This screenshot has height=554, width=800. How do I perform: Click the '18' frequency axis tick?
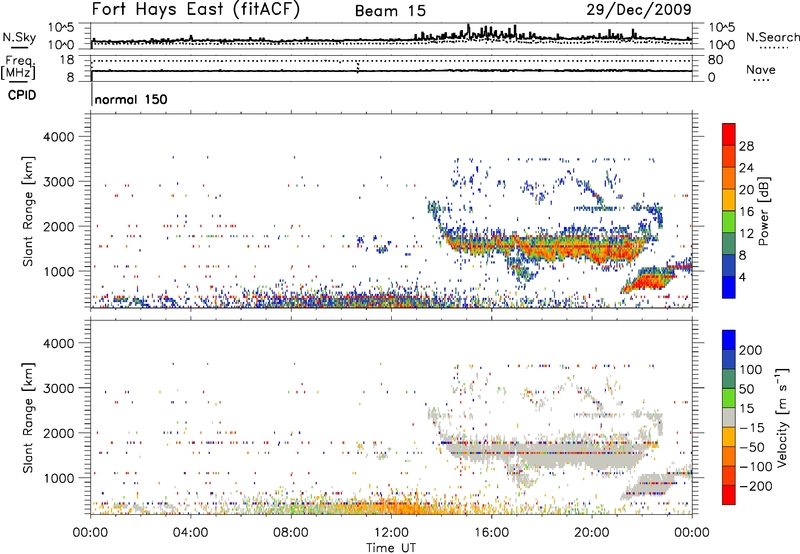[x=67, y=60]
